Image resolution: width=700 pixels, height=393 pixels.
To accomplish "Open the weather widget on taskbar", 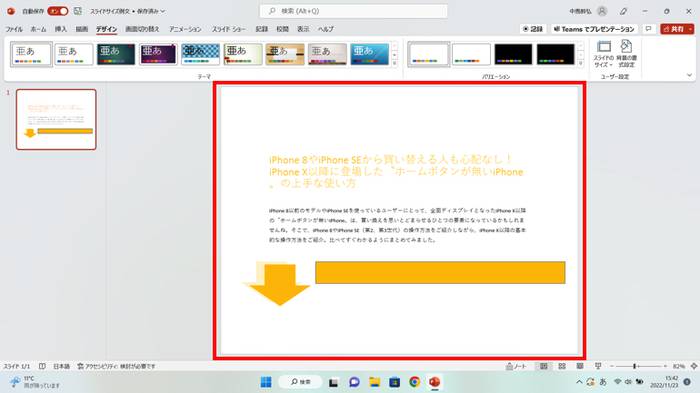I will (35, 382).
